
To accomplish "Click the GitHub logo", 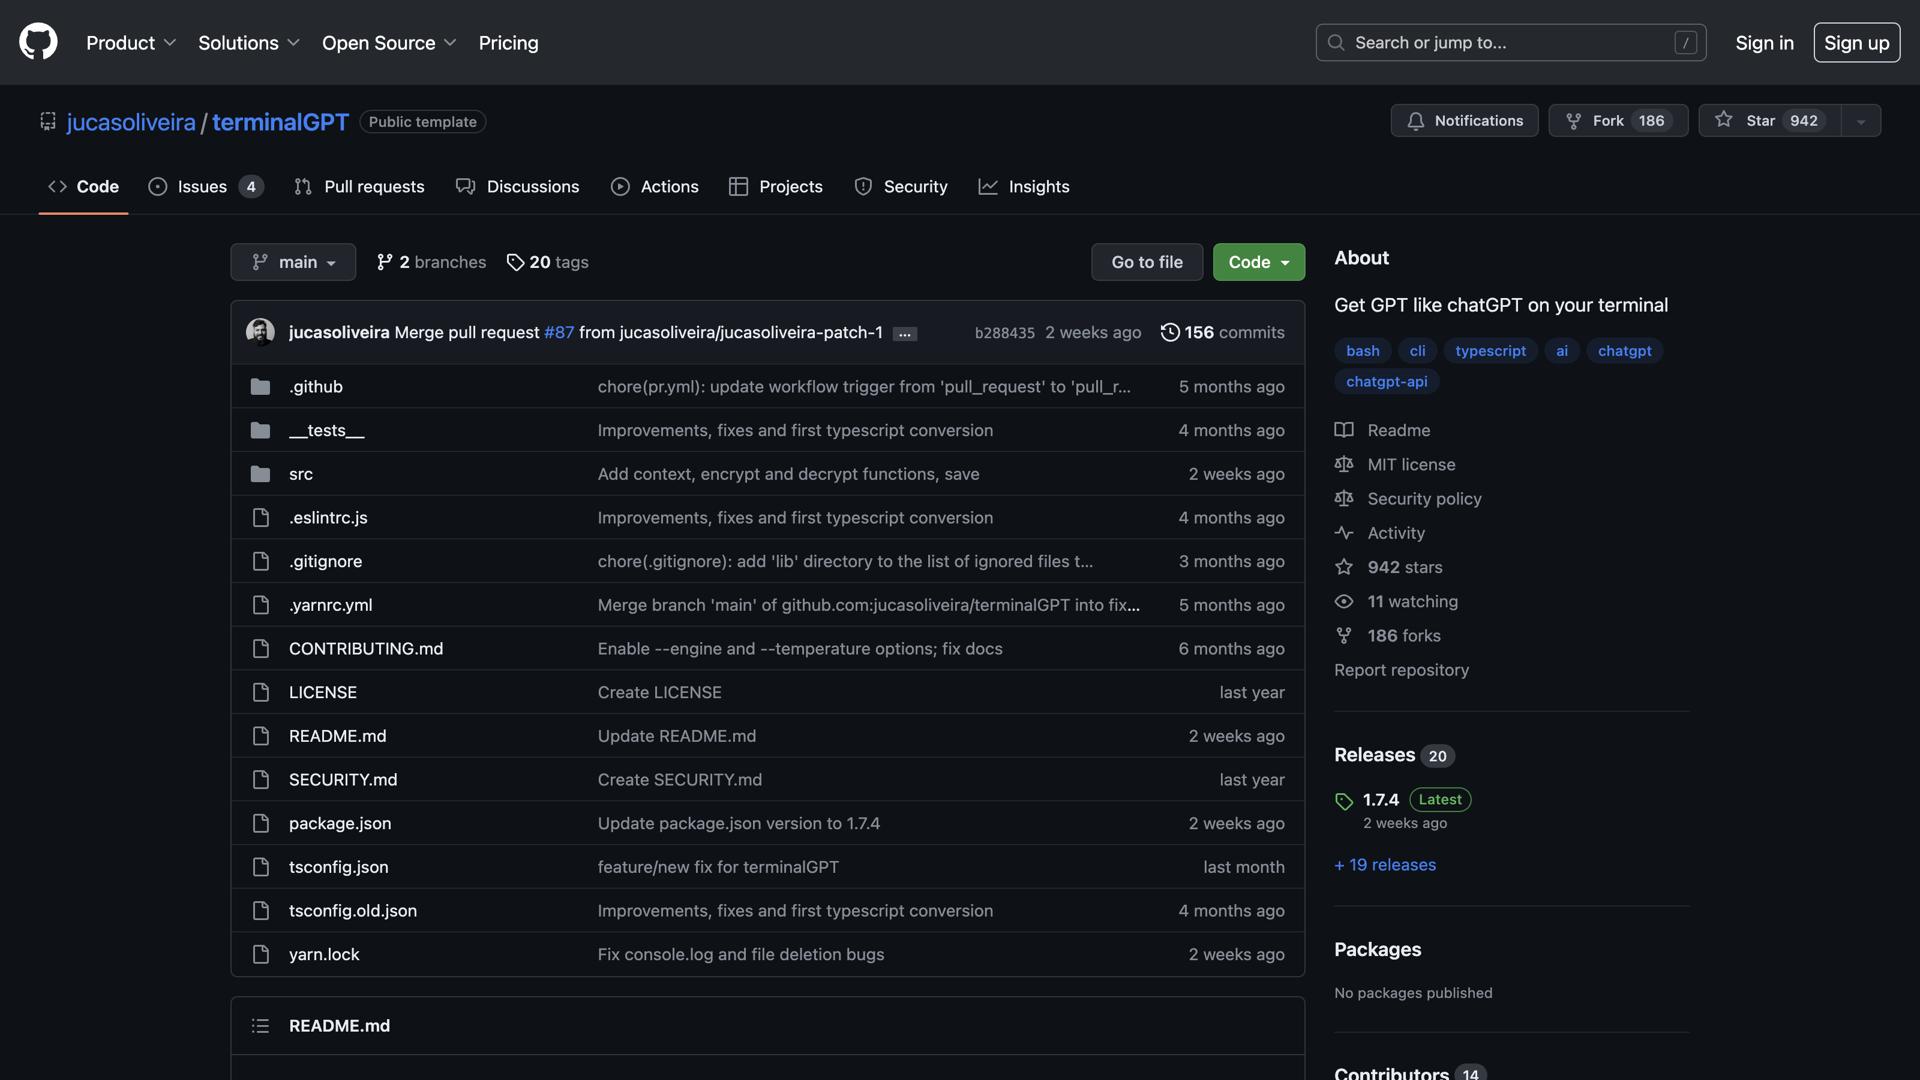I will [37, 42].
